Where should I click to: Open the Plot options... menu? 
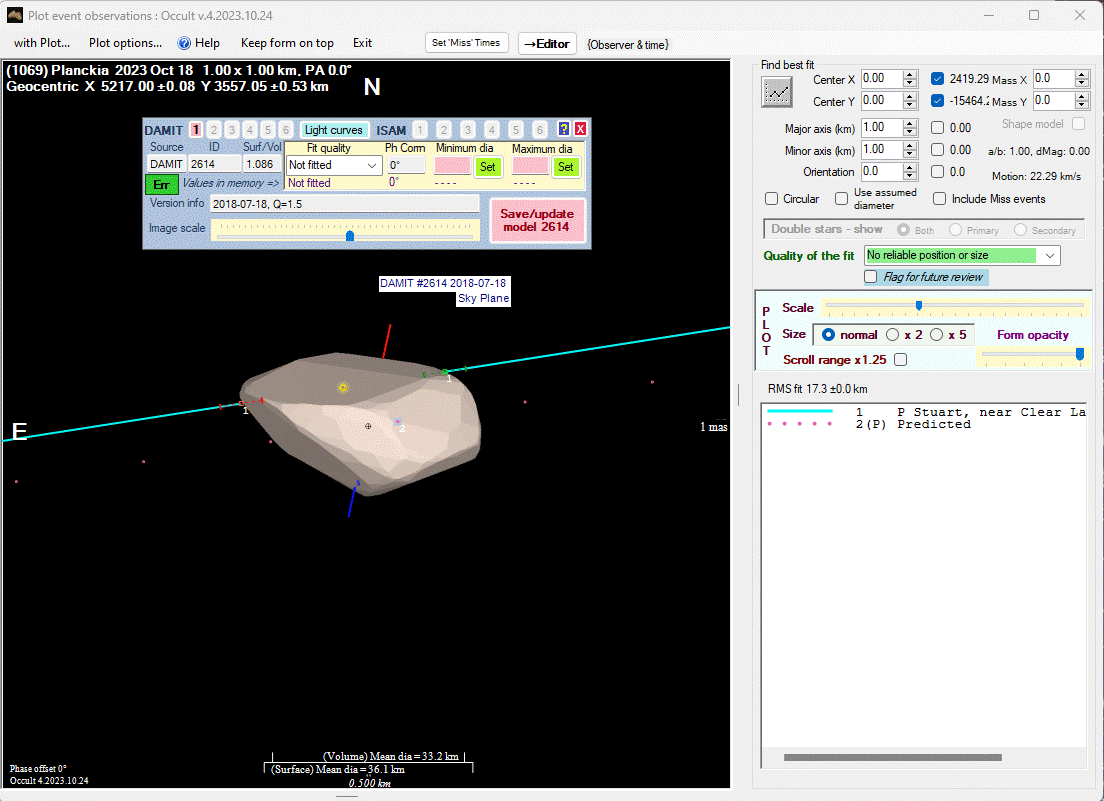[125, 43]
